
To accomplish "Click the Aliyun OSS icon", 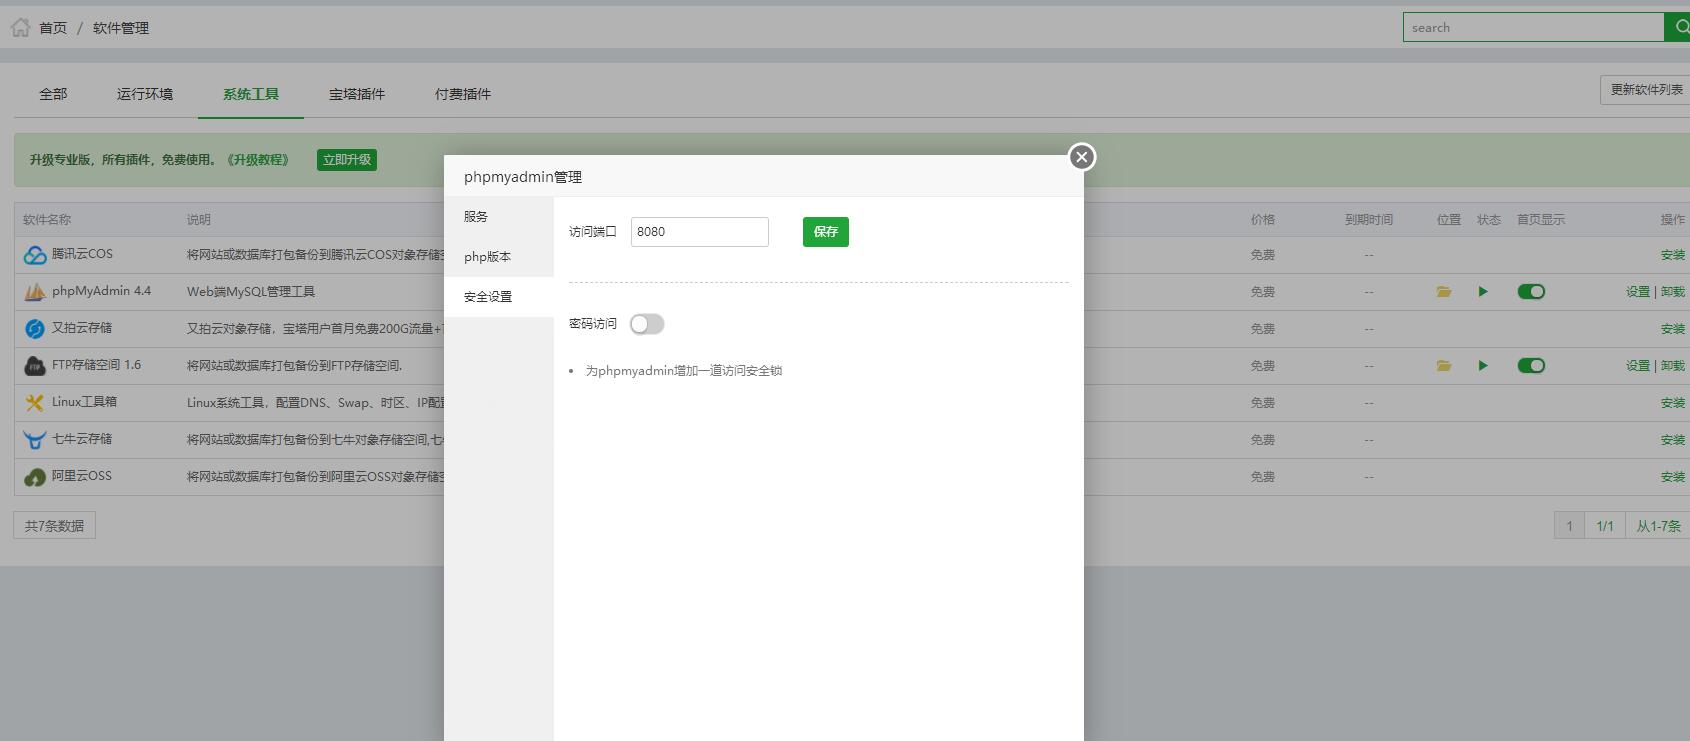I will point(35,477).
